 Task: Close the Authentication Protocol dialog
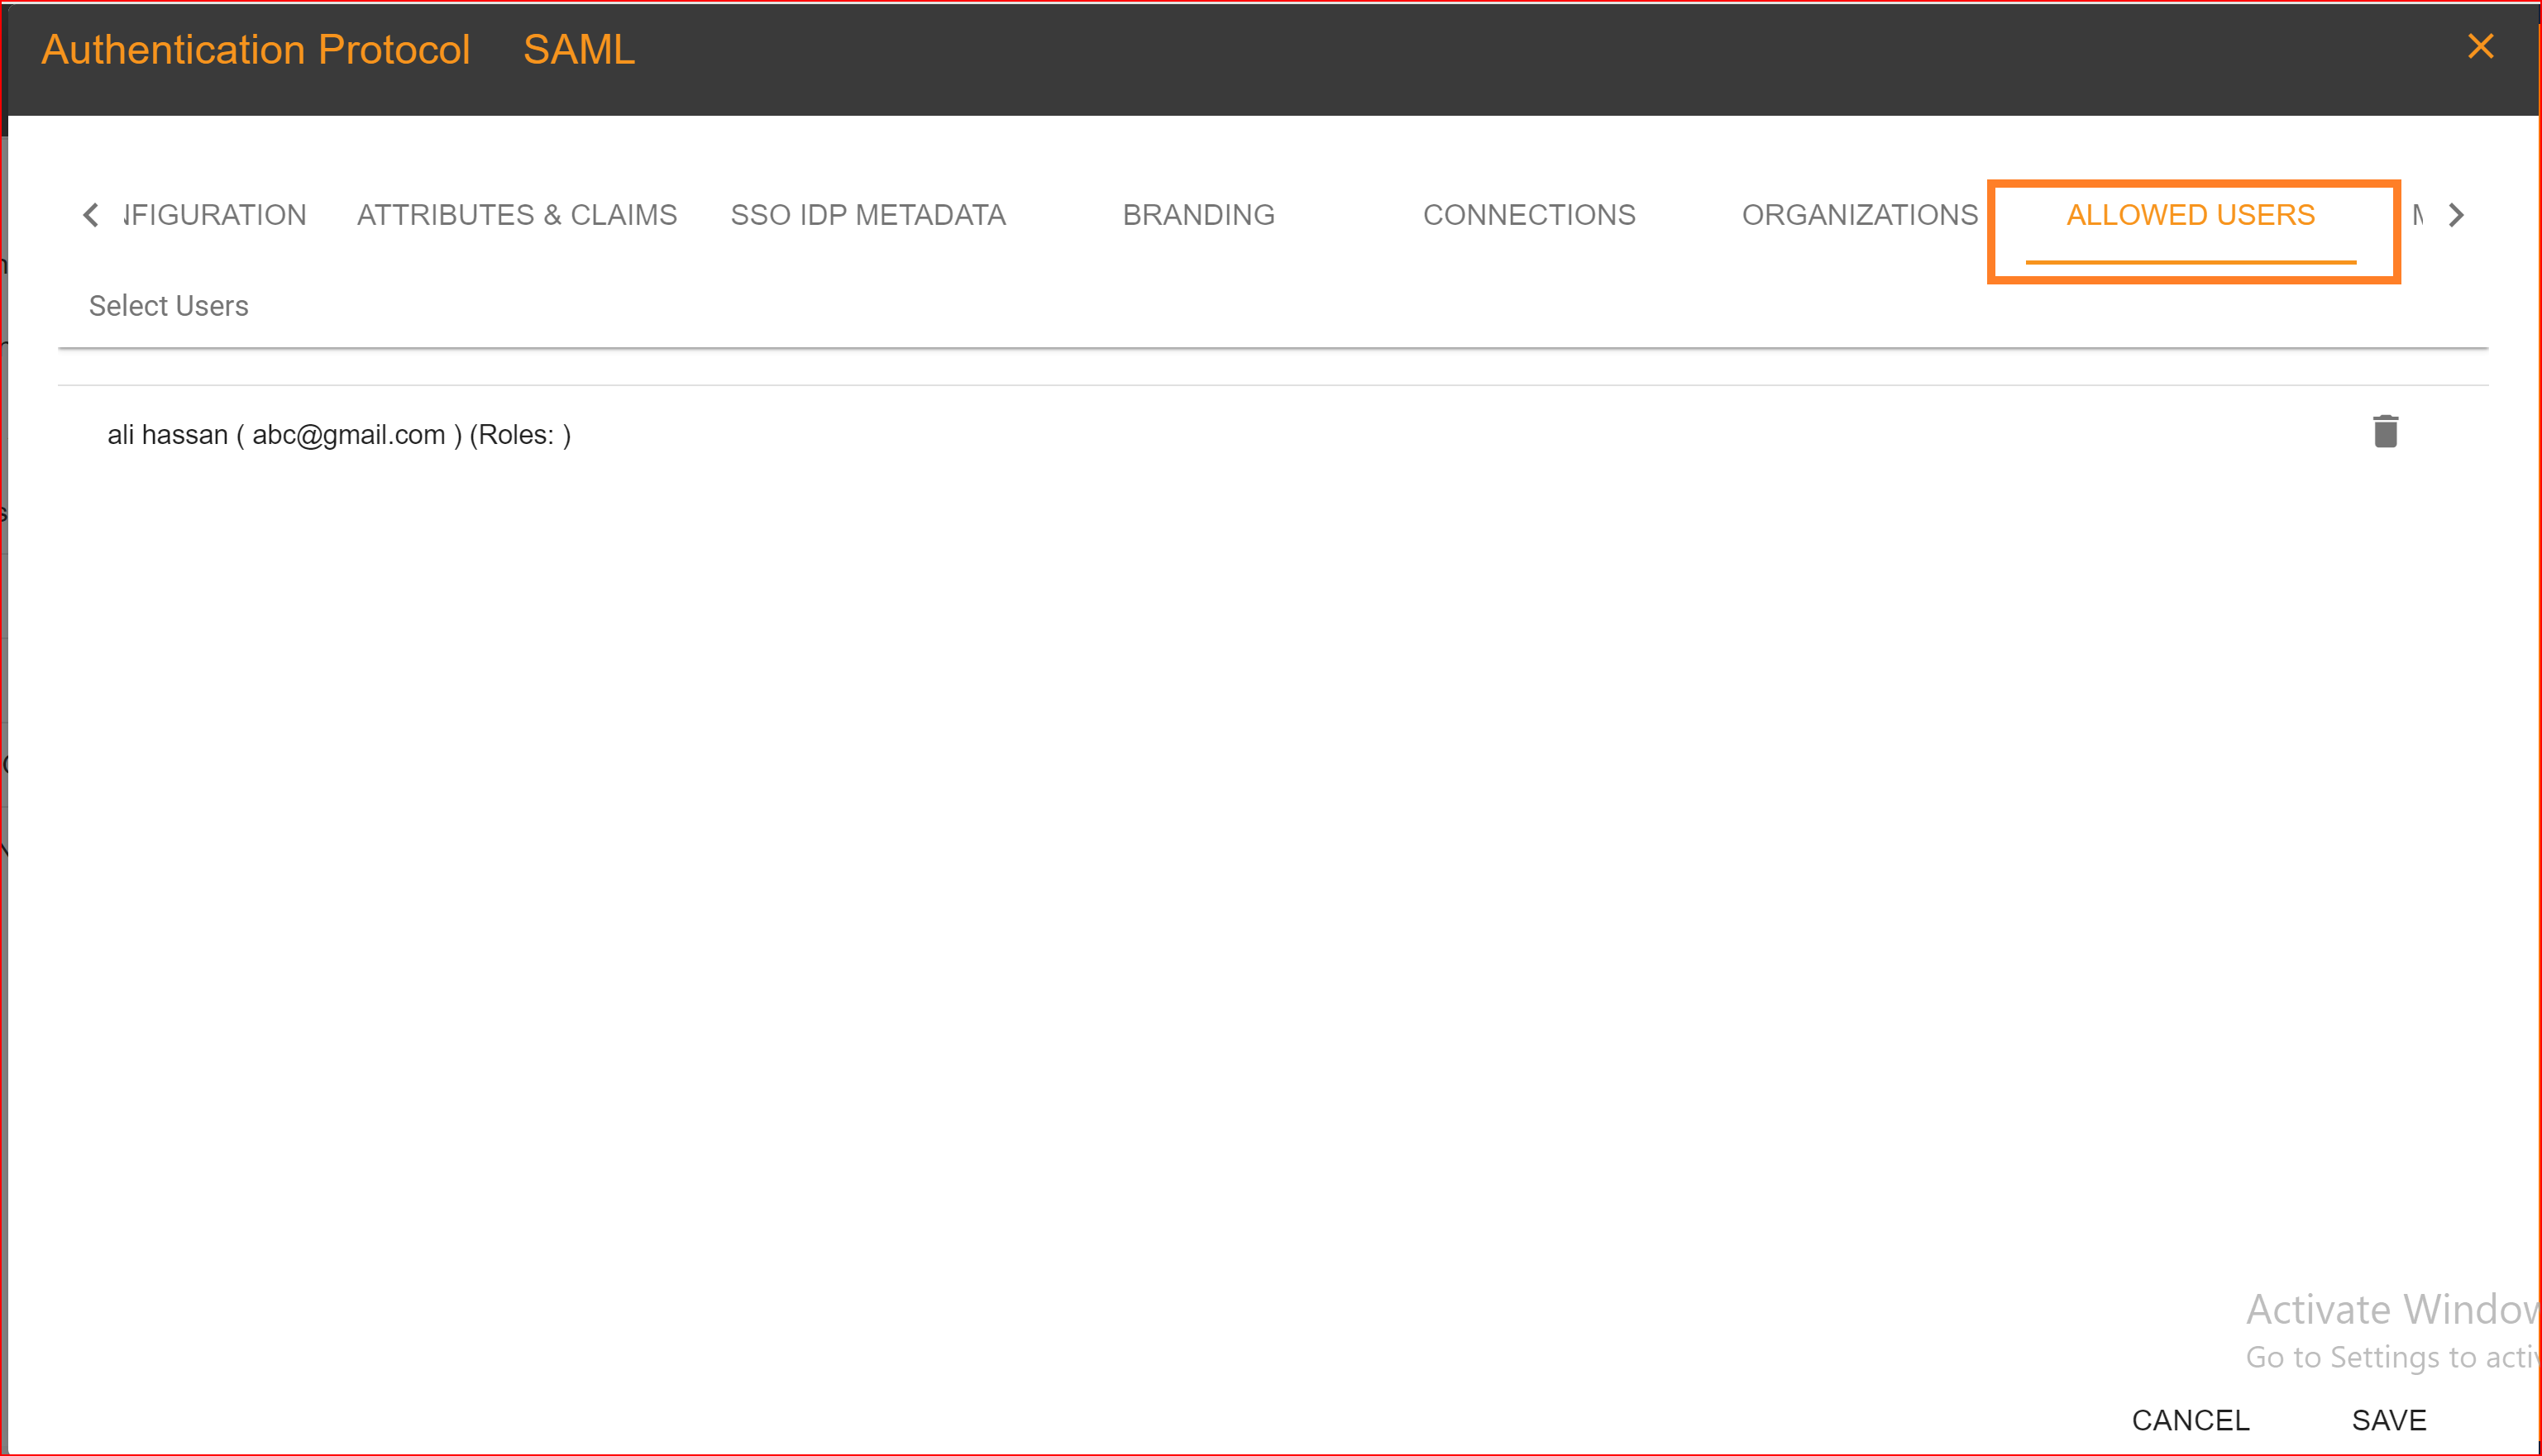pyautogui.click(x=2480, y=46)
